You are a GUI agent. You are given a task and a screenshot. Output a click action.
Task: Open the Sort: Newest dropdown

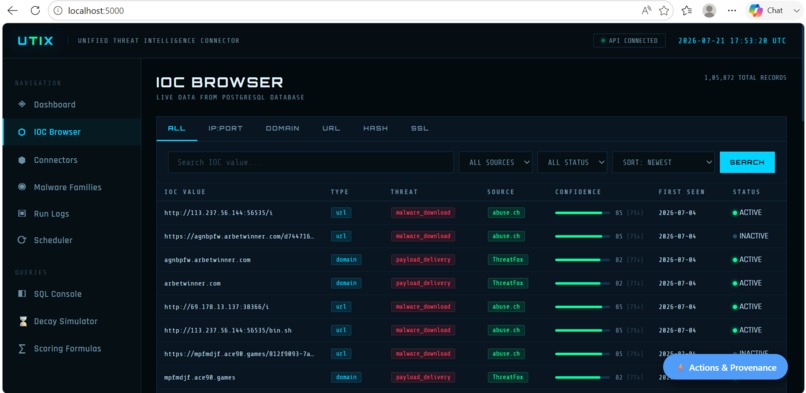pyautogui.click(x=663, y=162)
